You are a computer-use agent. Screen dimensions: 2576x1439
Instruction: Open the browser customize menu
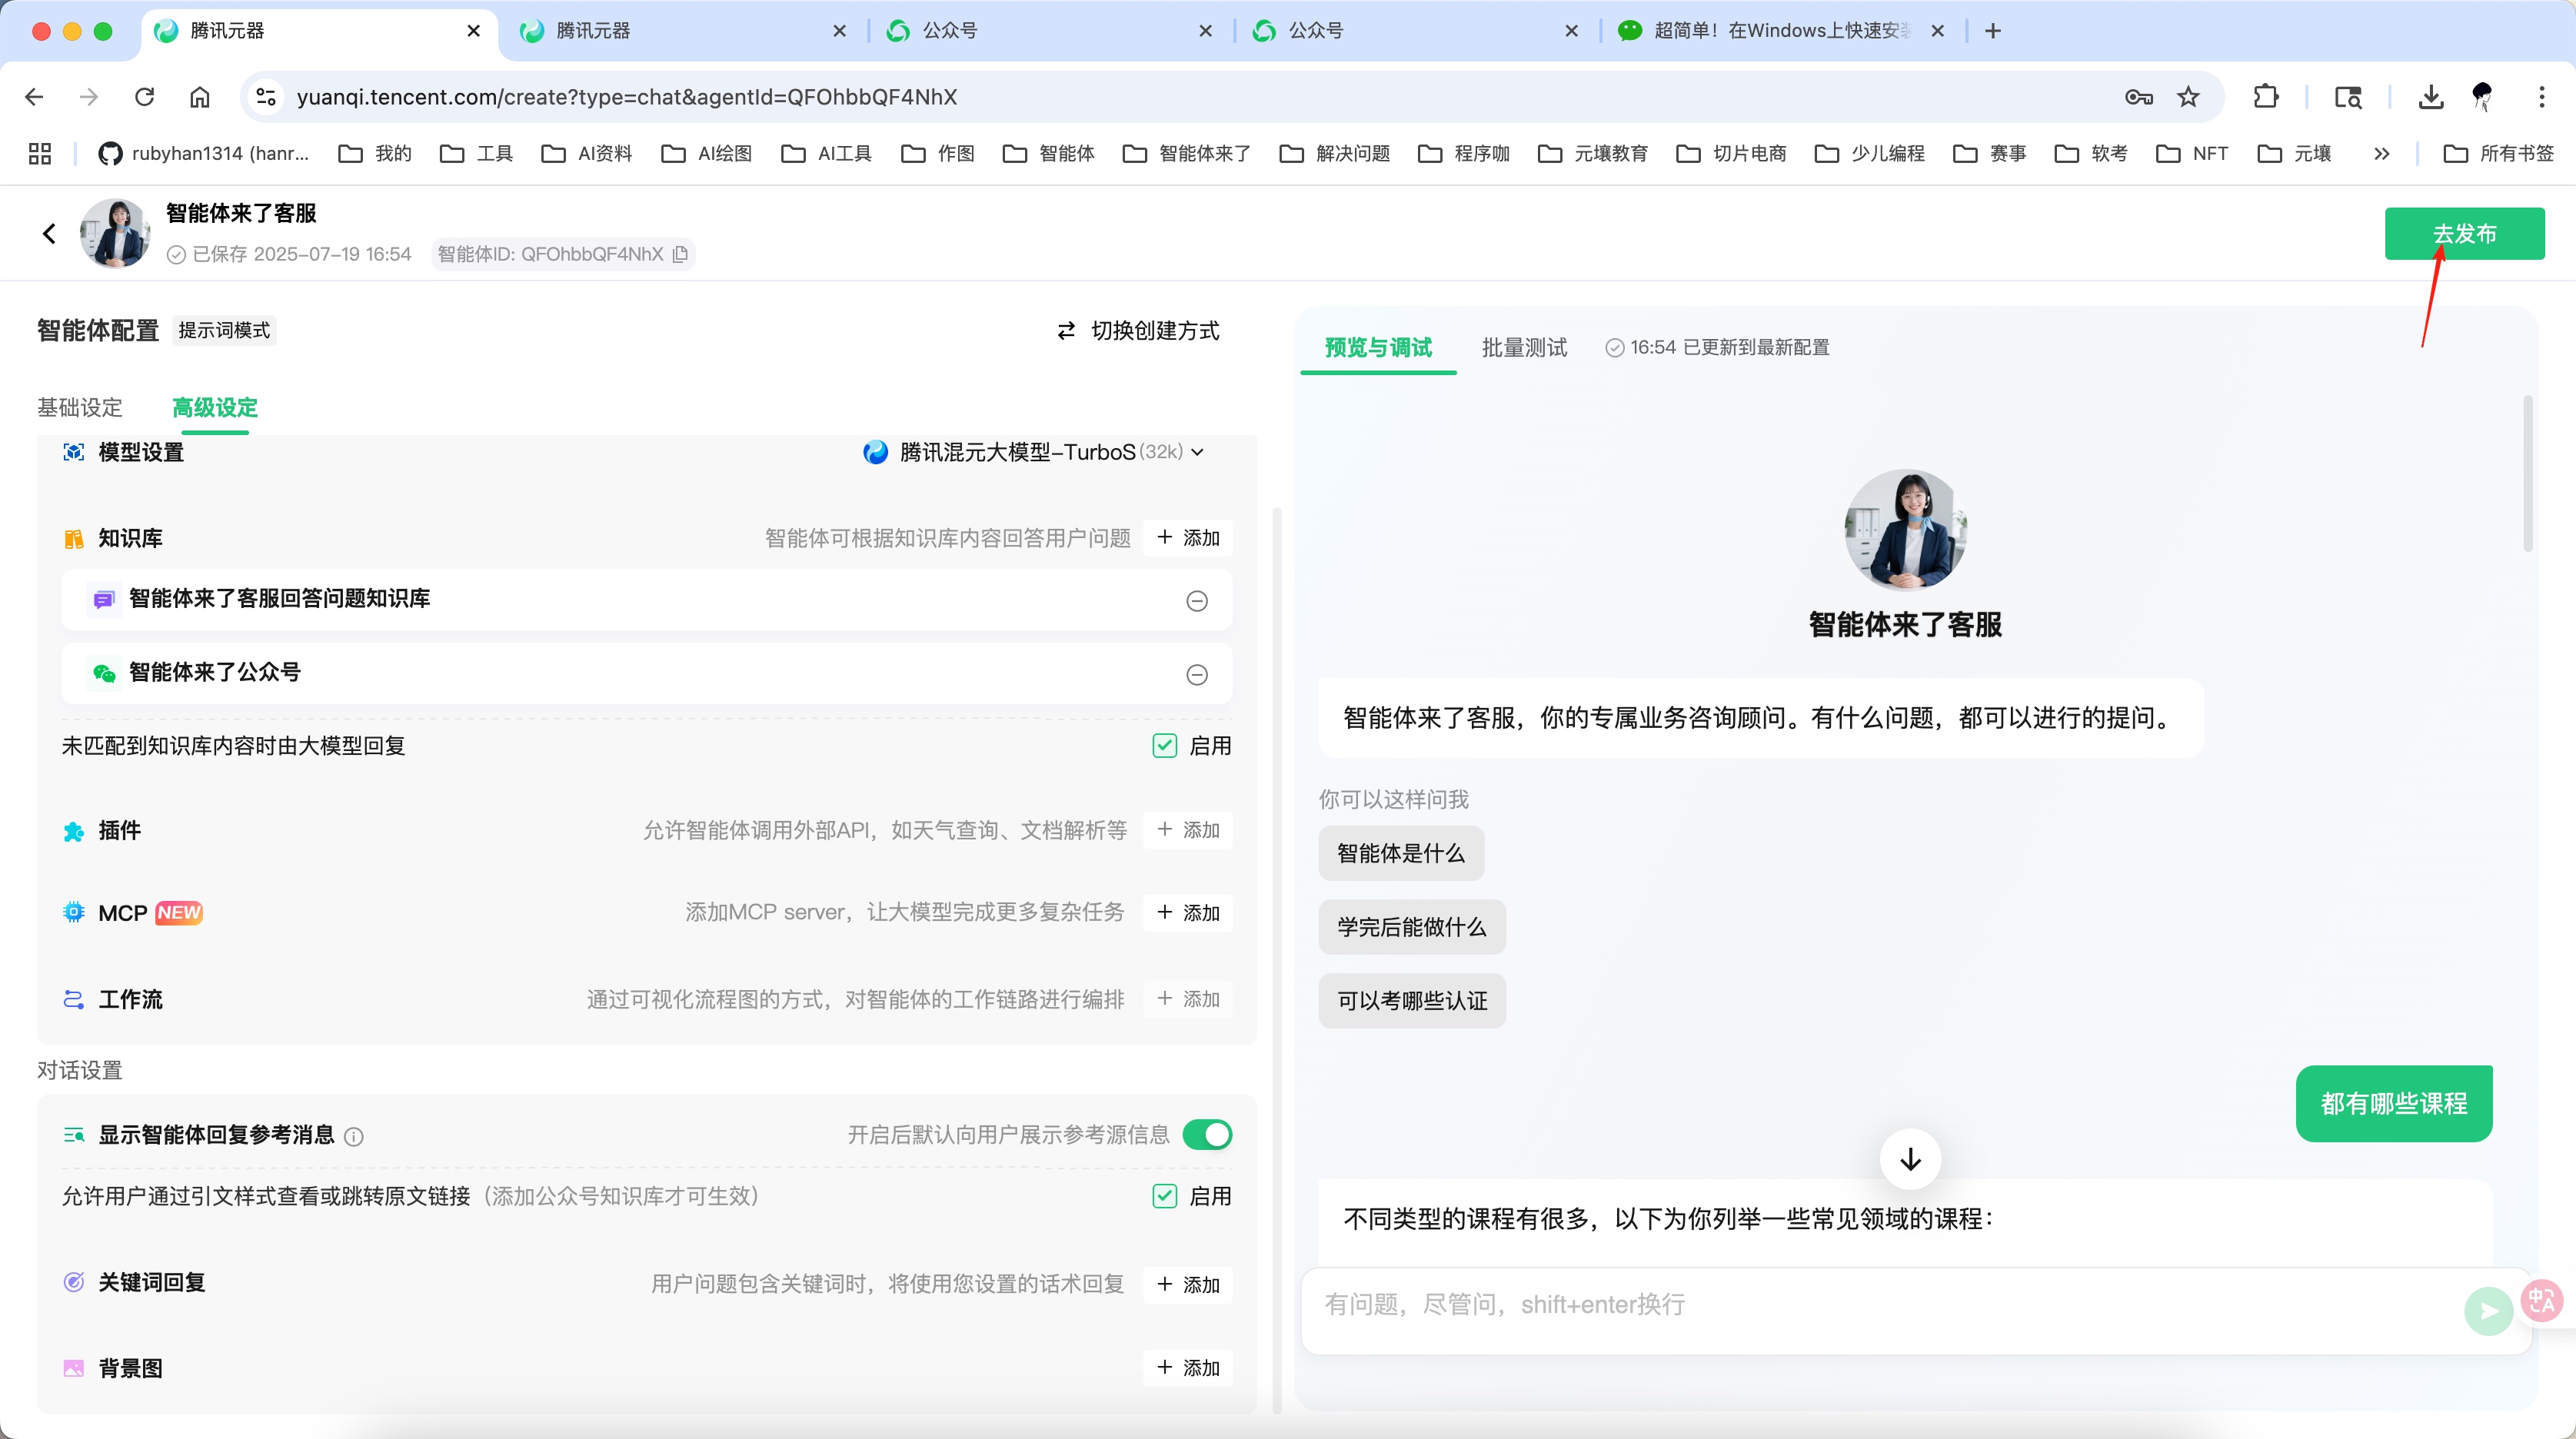[x=2543, y=96]
